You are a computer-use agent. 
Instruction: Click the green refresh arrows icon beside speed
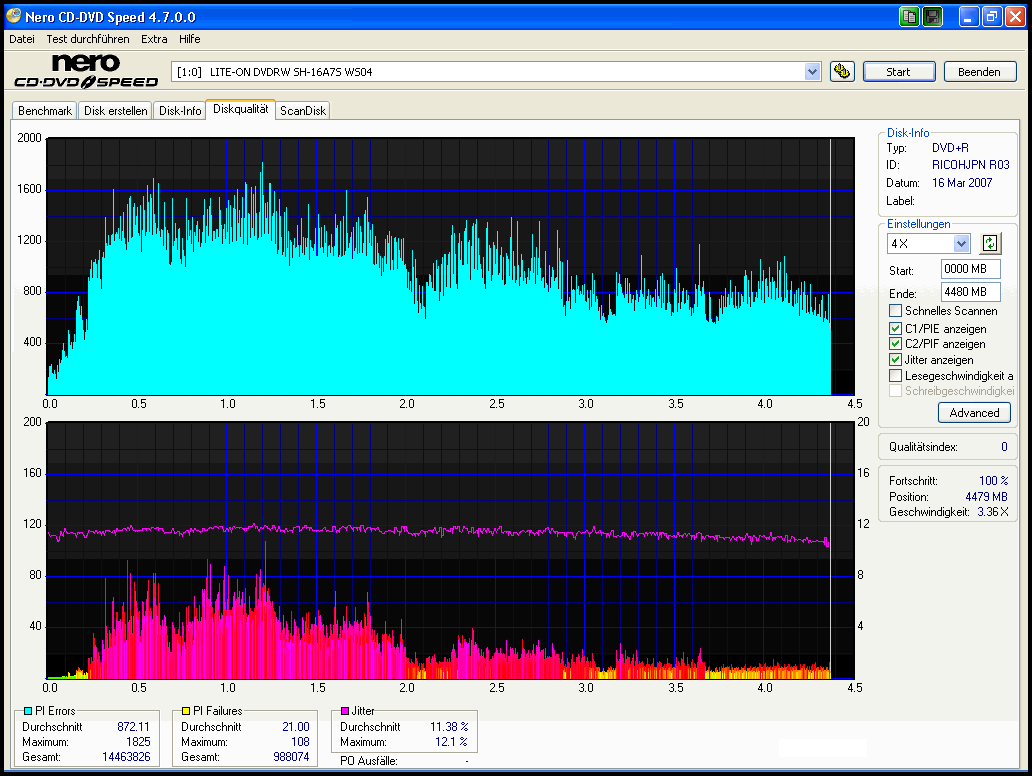coord(989,243)
